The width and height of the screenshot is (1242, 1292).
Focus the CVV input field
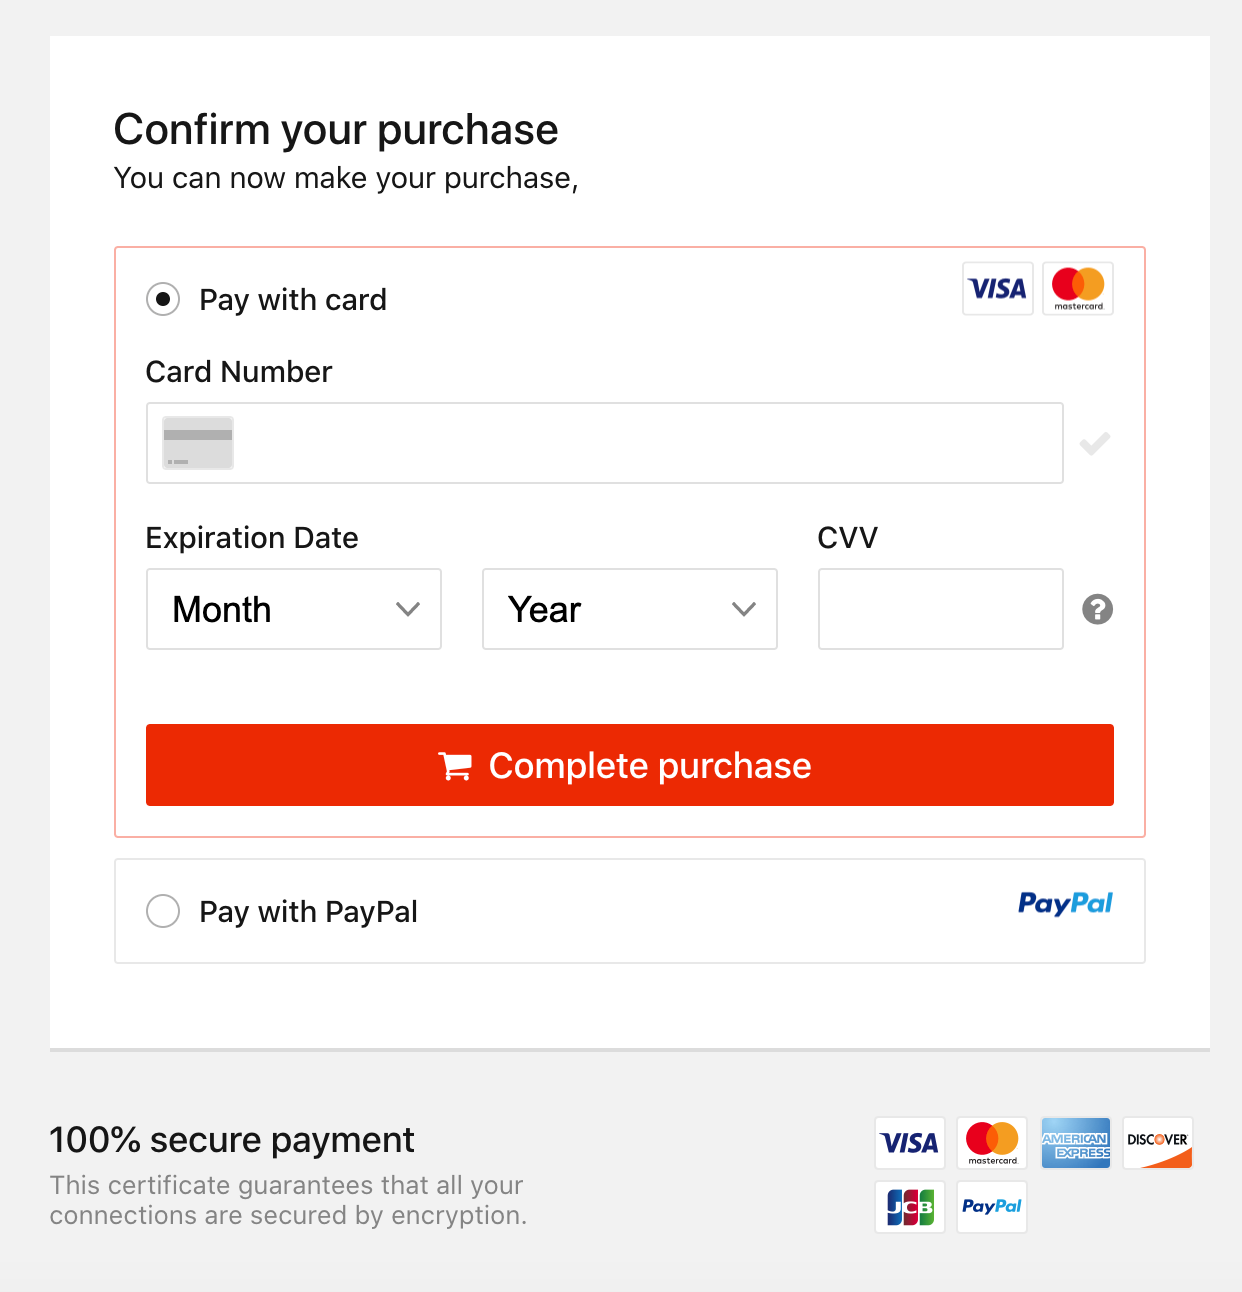[x=941, y=609]
